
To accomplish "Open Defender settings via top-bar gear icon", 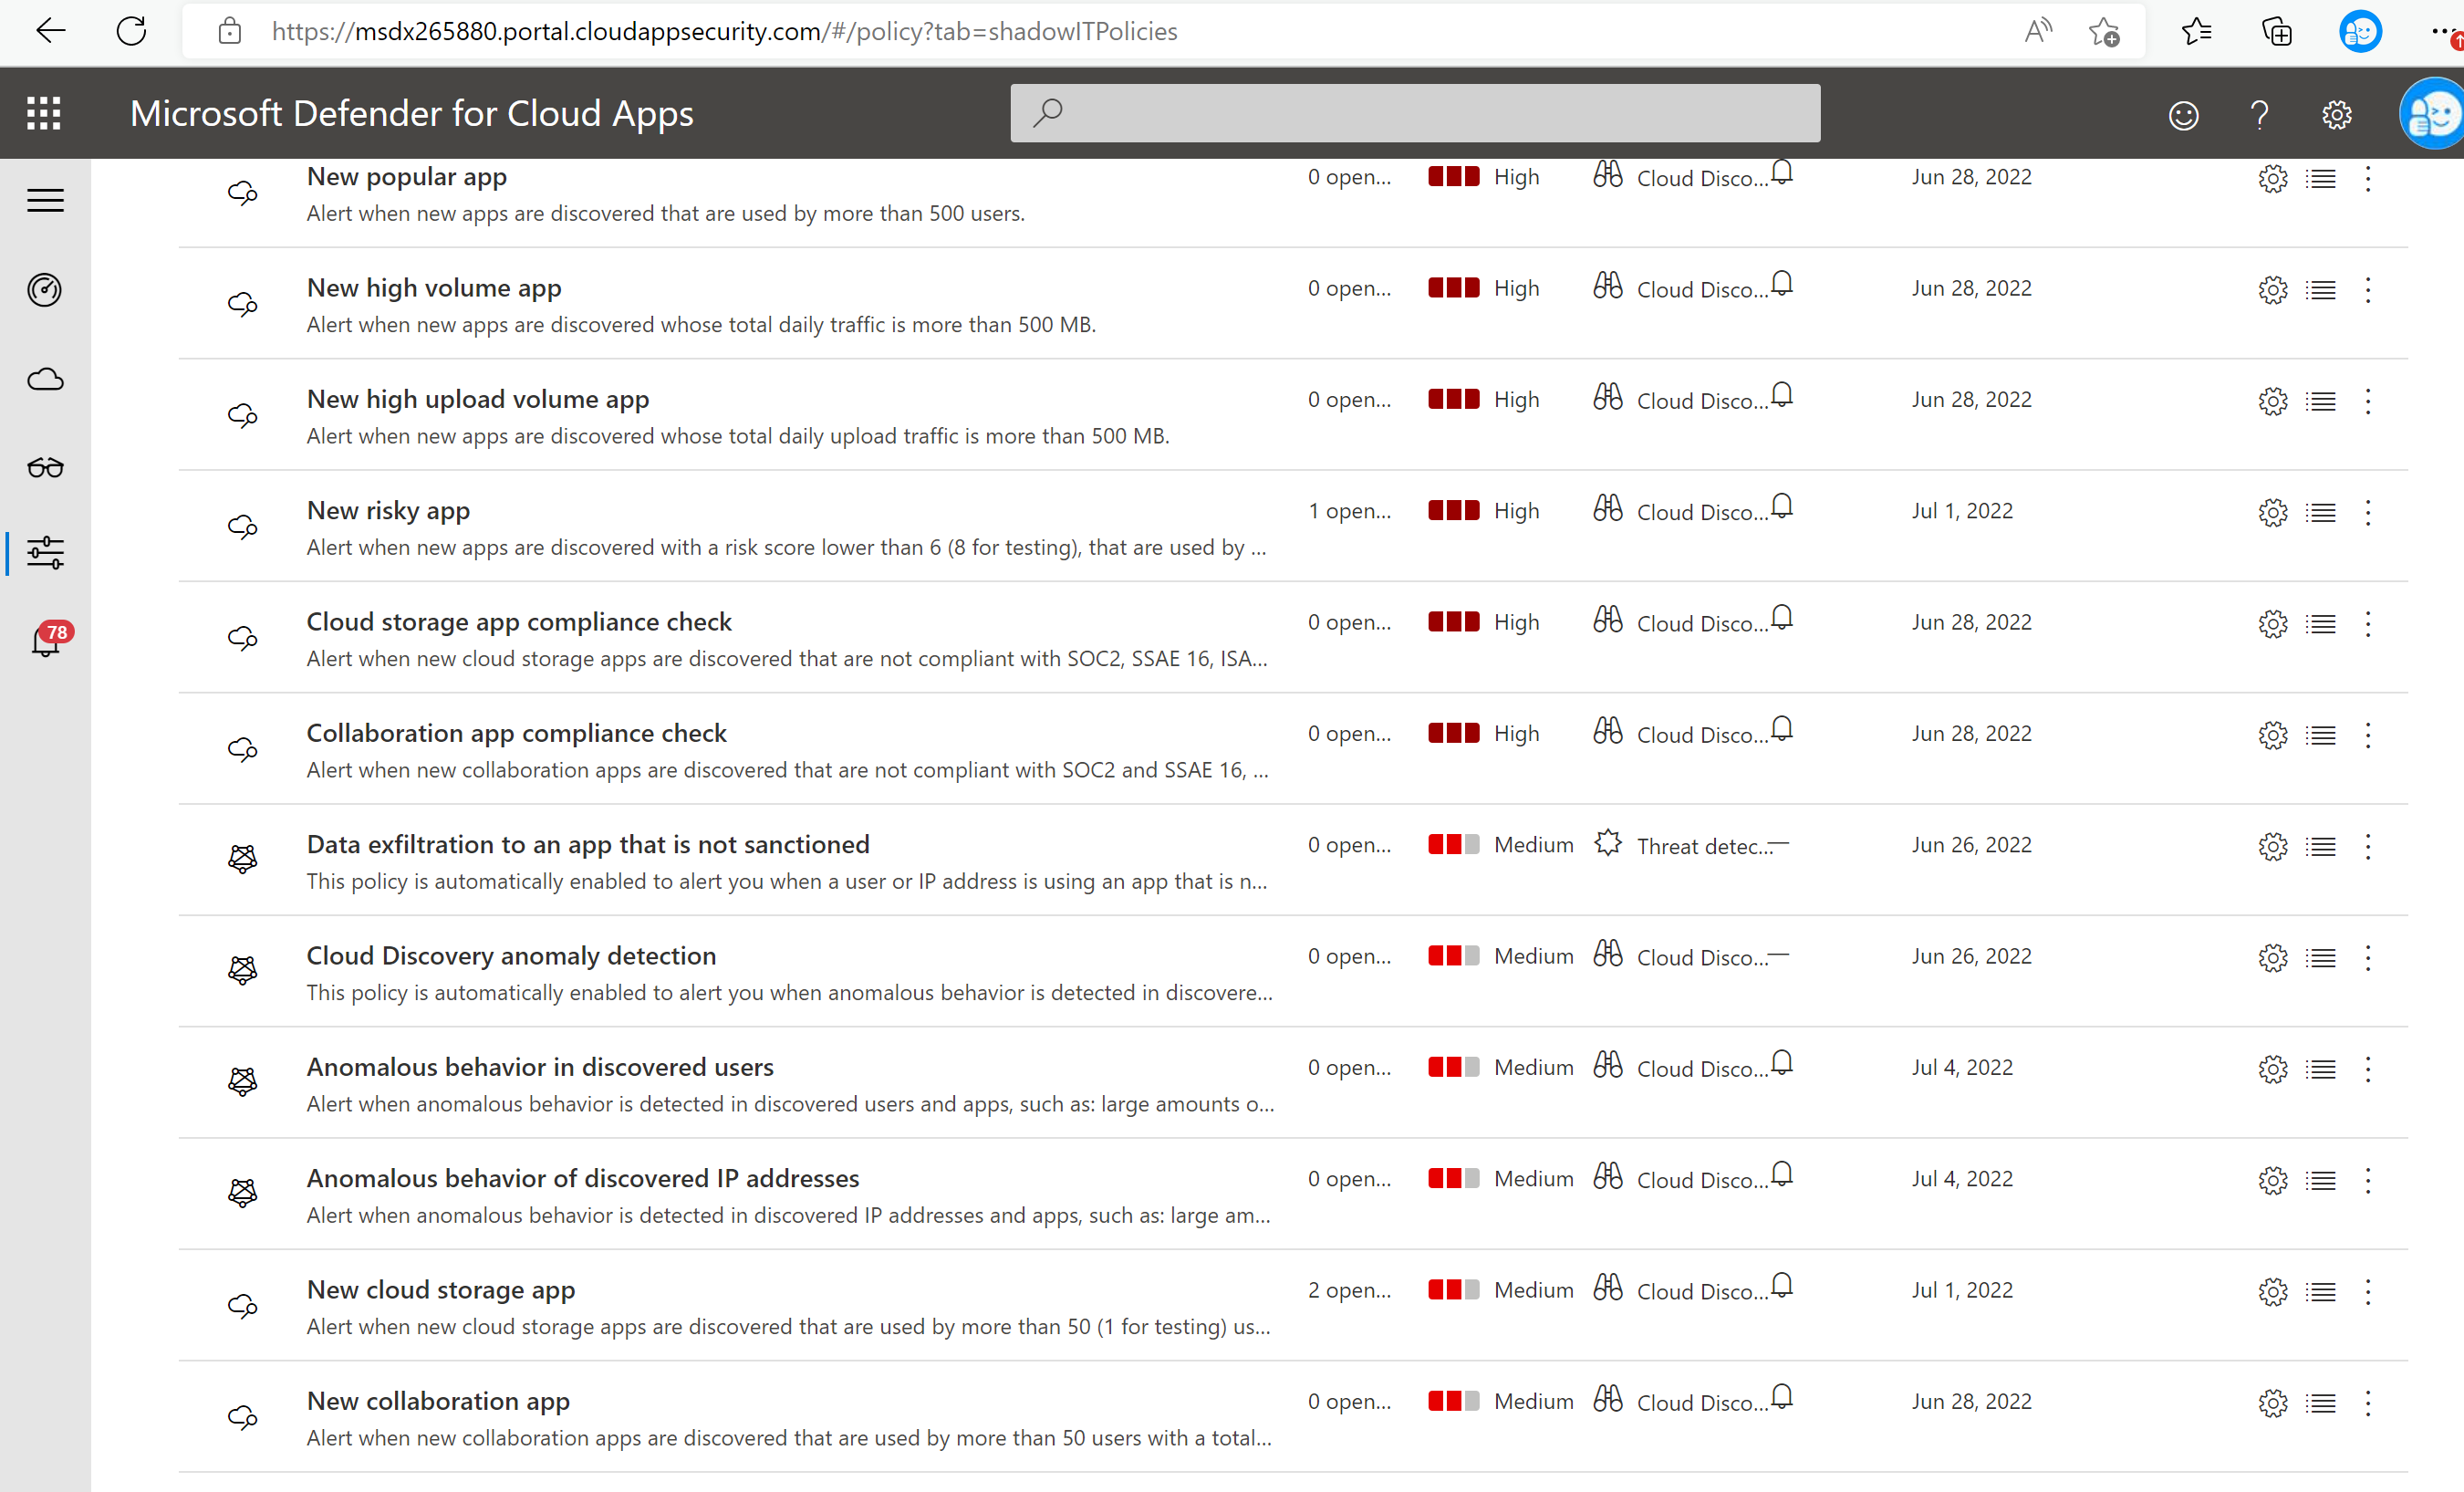I will (x=2335, y=114).
